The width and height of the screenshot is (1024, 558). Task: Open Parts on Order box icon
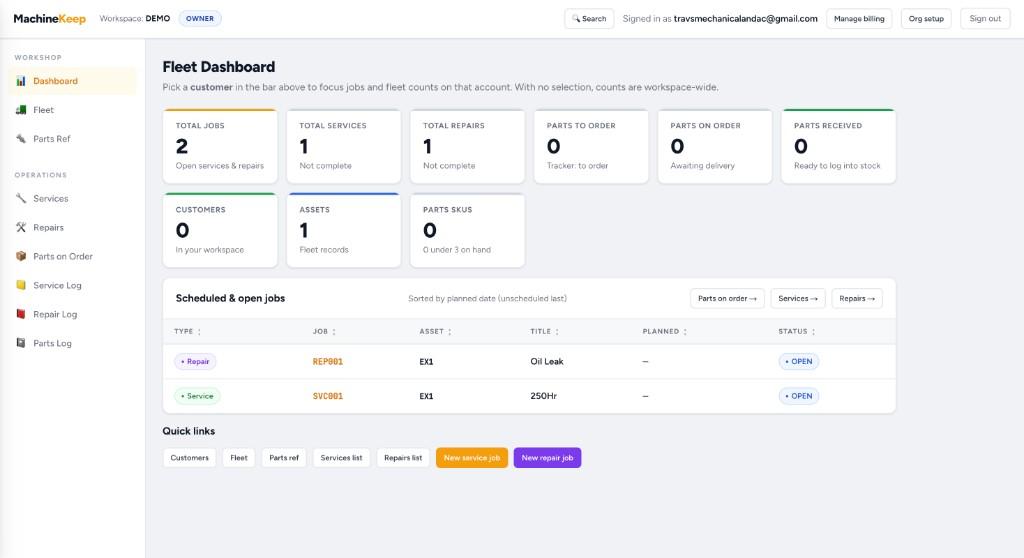pos(21,256)
